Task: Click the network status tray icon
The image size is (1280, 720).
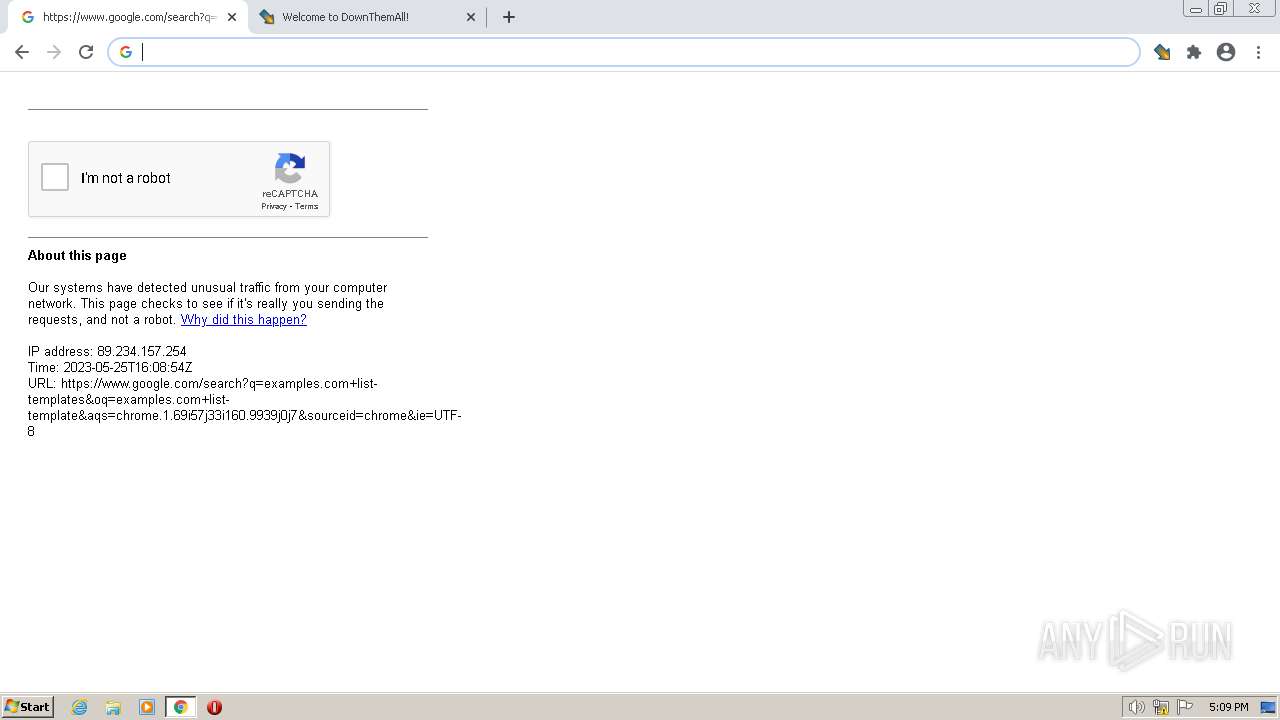Action: point(1161,707)
